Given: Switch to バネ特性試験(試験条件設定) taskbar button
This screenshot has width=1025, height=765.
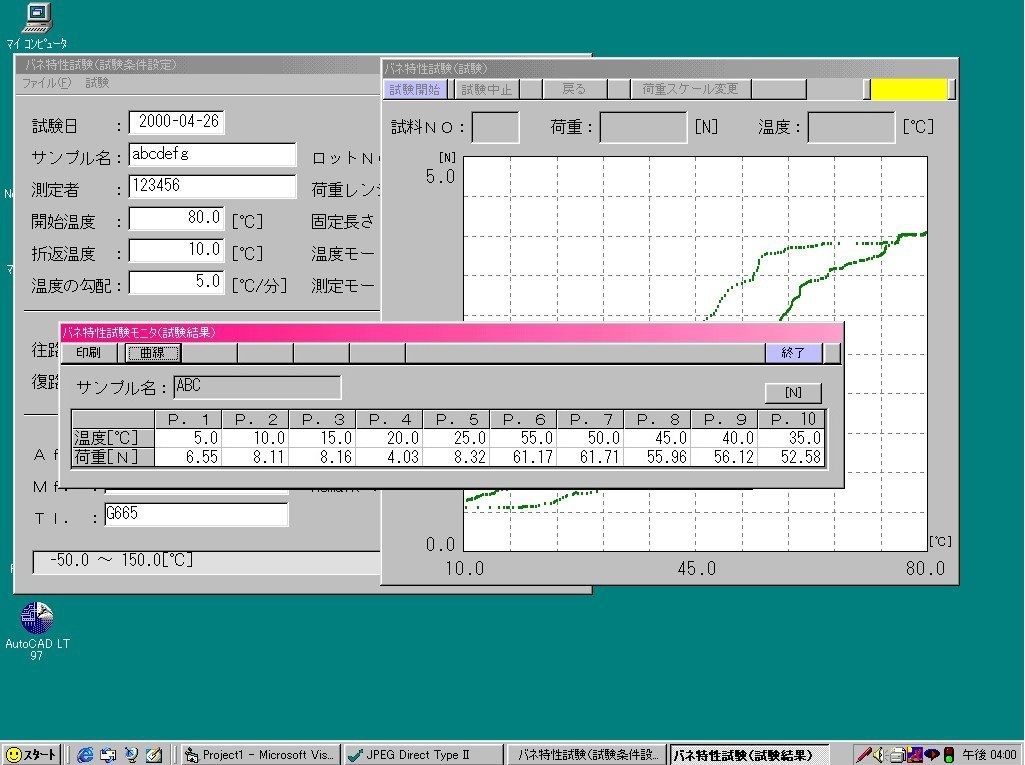Looking at the screenshot, I should 586,755.
